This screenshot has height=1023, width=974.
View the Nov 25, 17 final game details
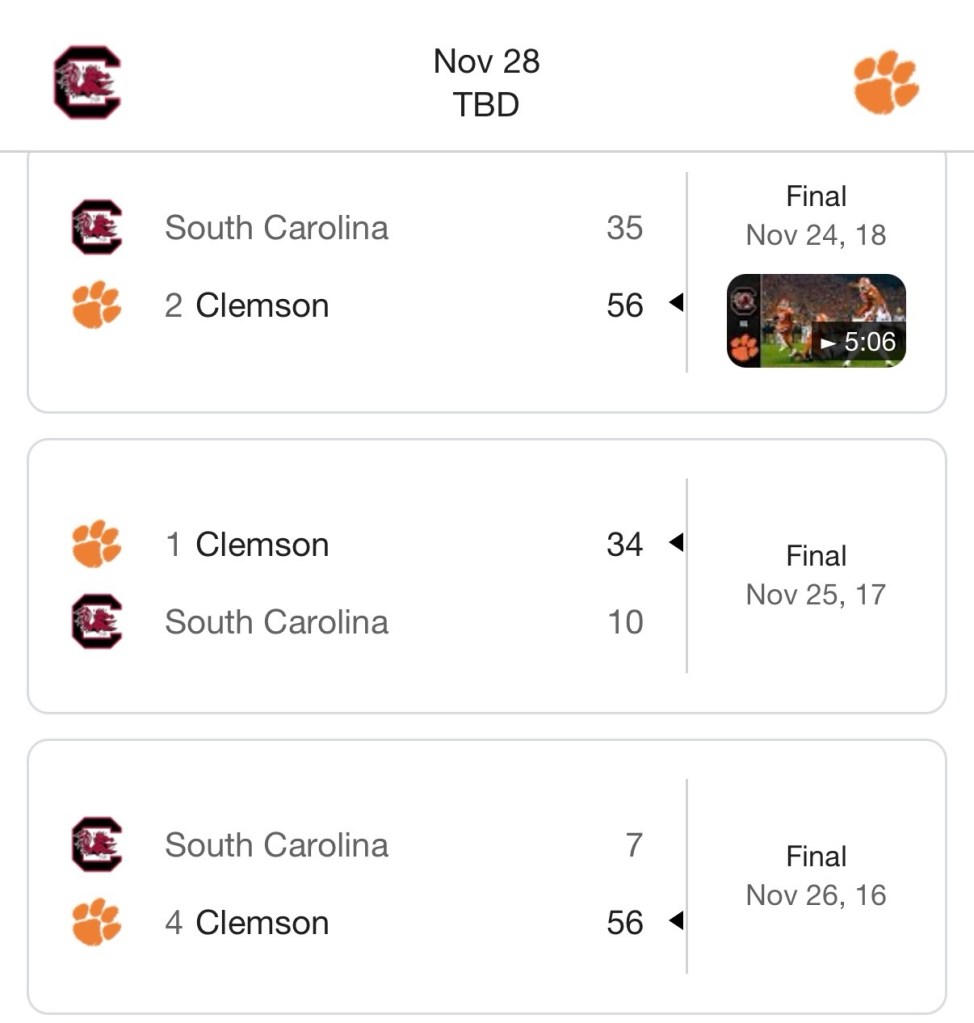coord(816,575)
